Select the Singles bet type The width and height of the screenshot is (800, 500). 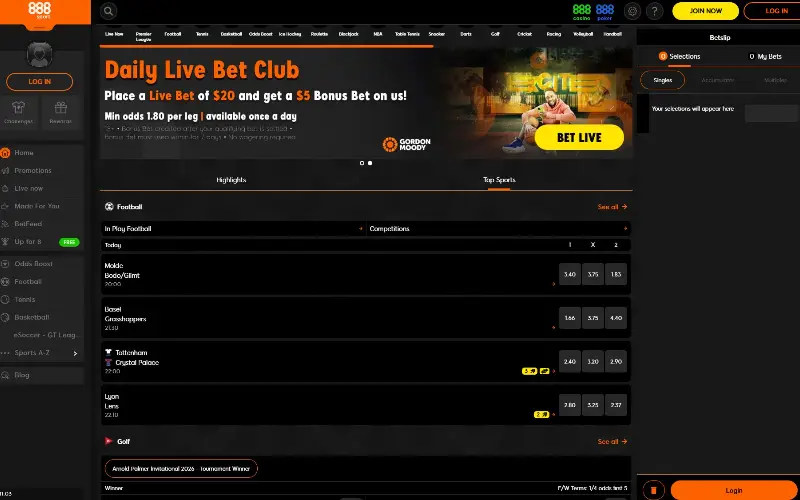tap(662, 80)
